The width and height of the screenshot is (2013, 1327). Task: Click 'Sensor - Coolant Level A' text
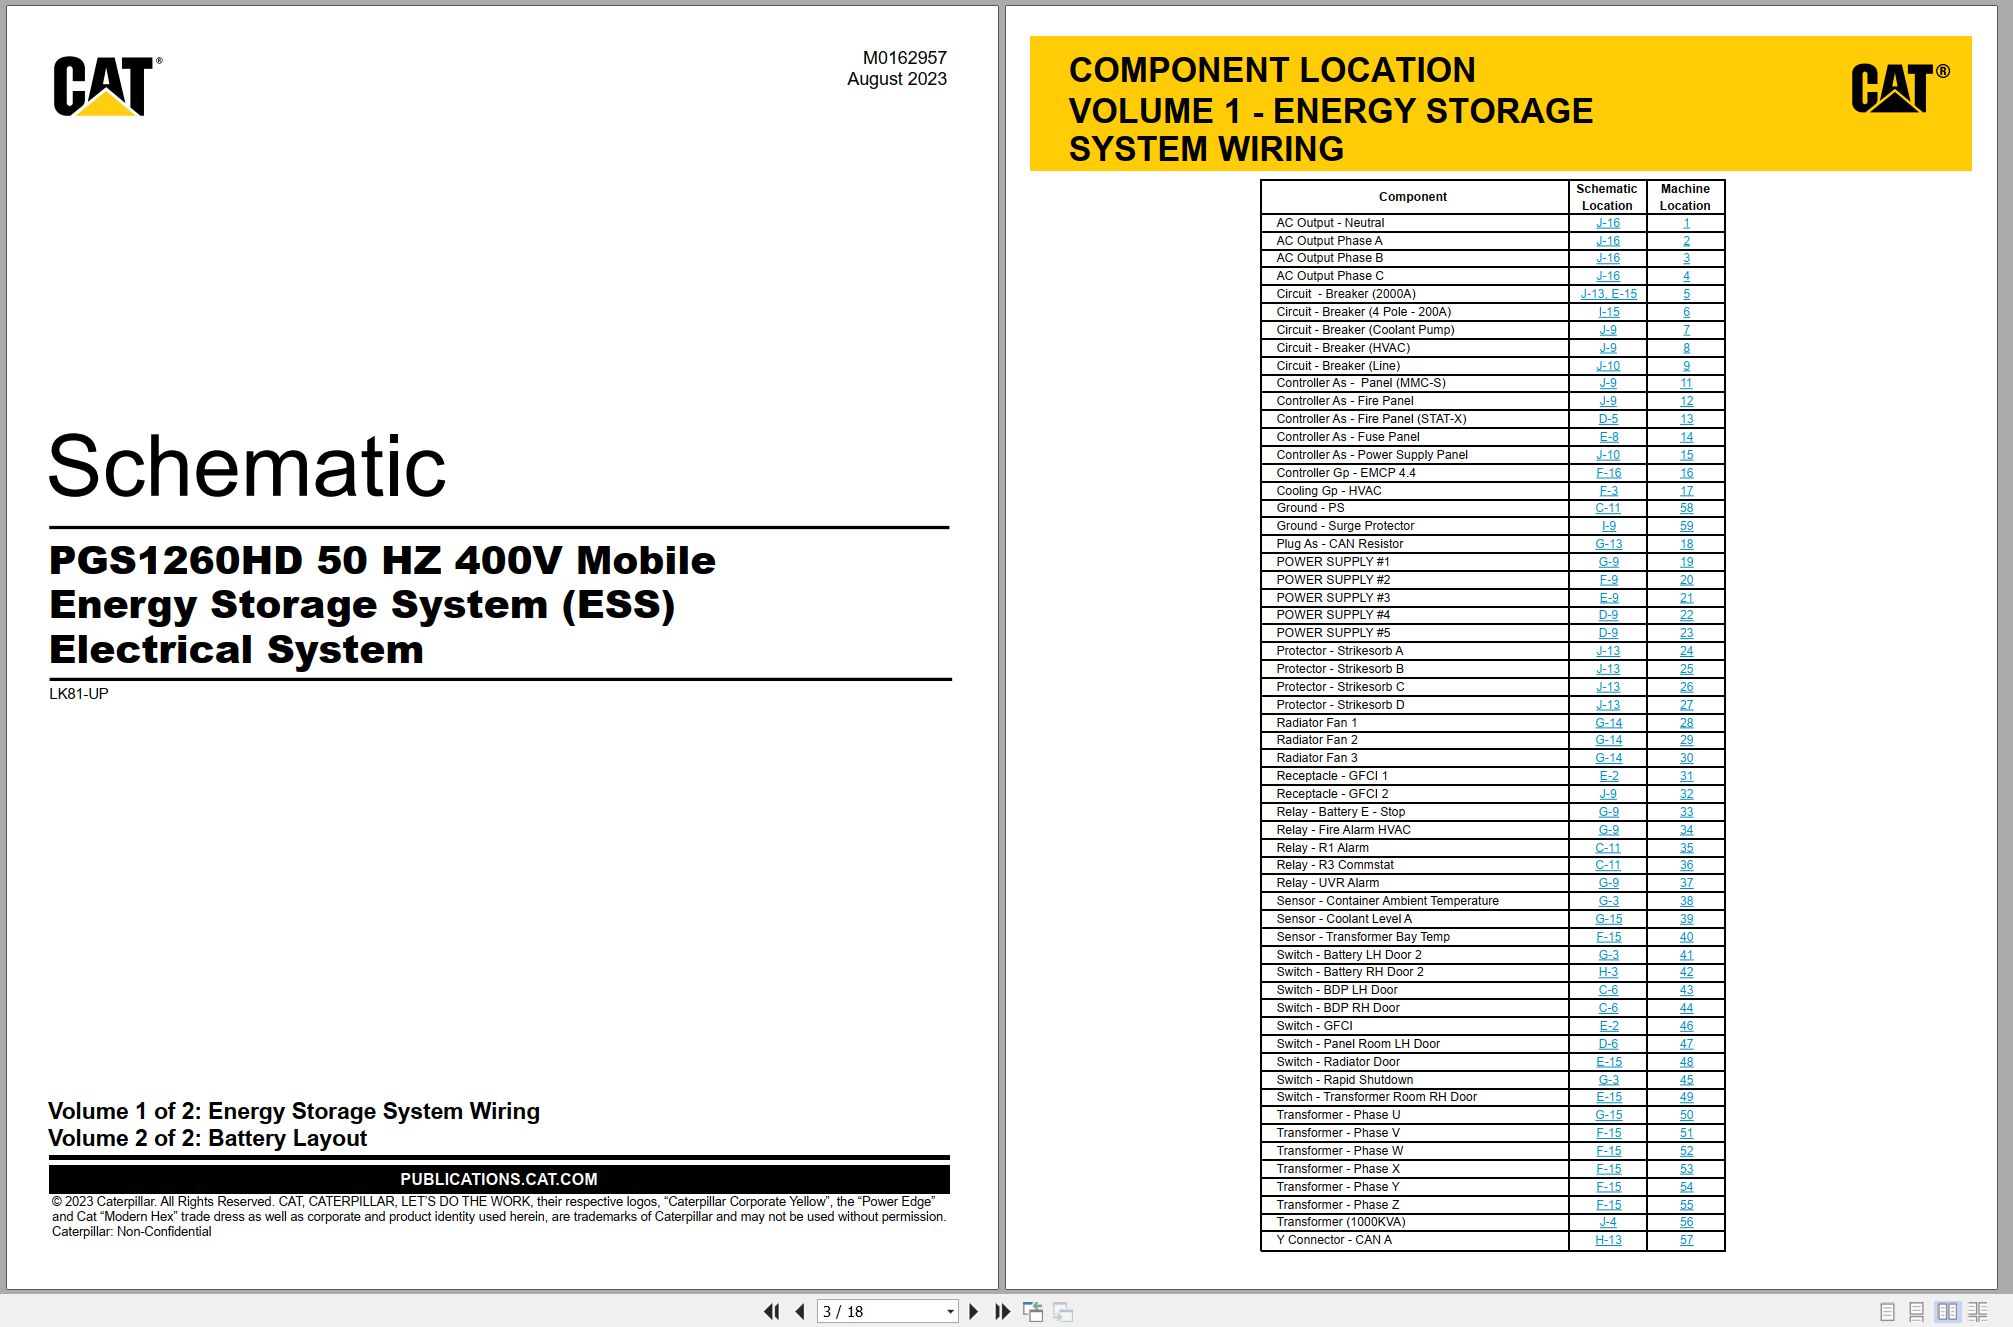coord(1344,919)
